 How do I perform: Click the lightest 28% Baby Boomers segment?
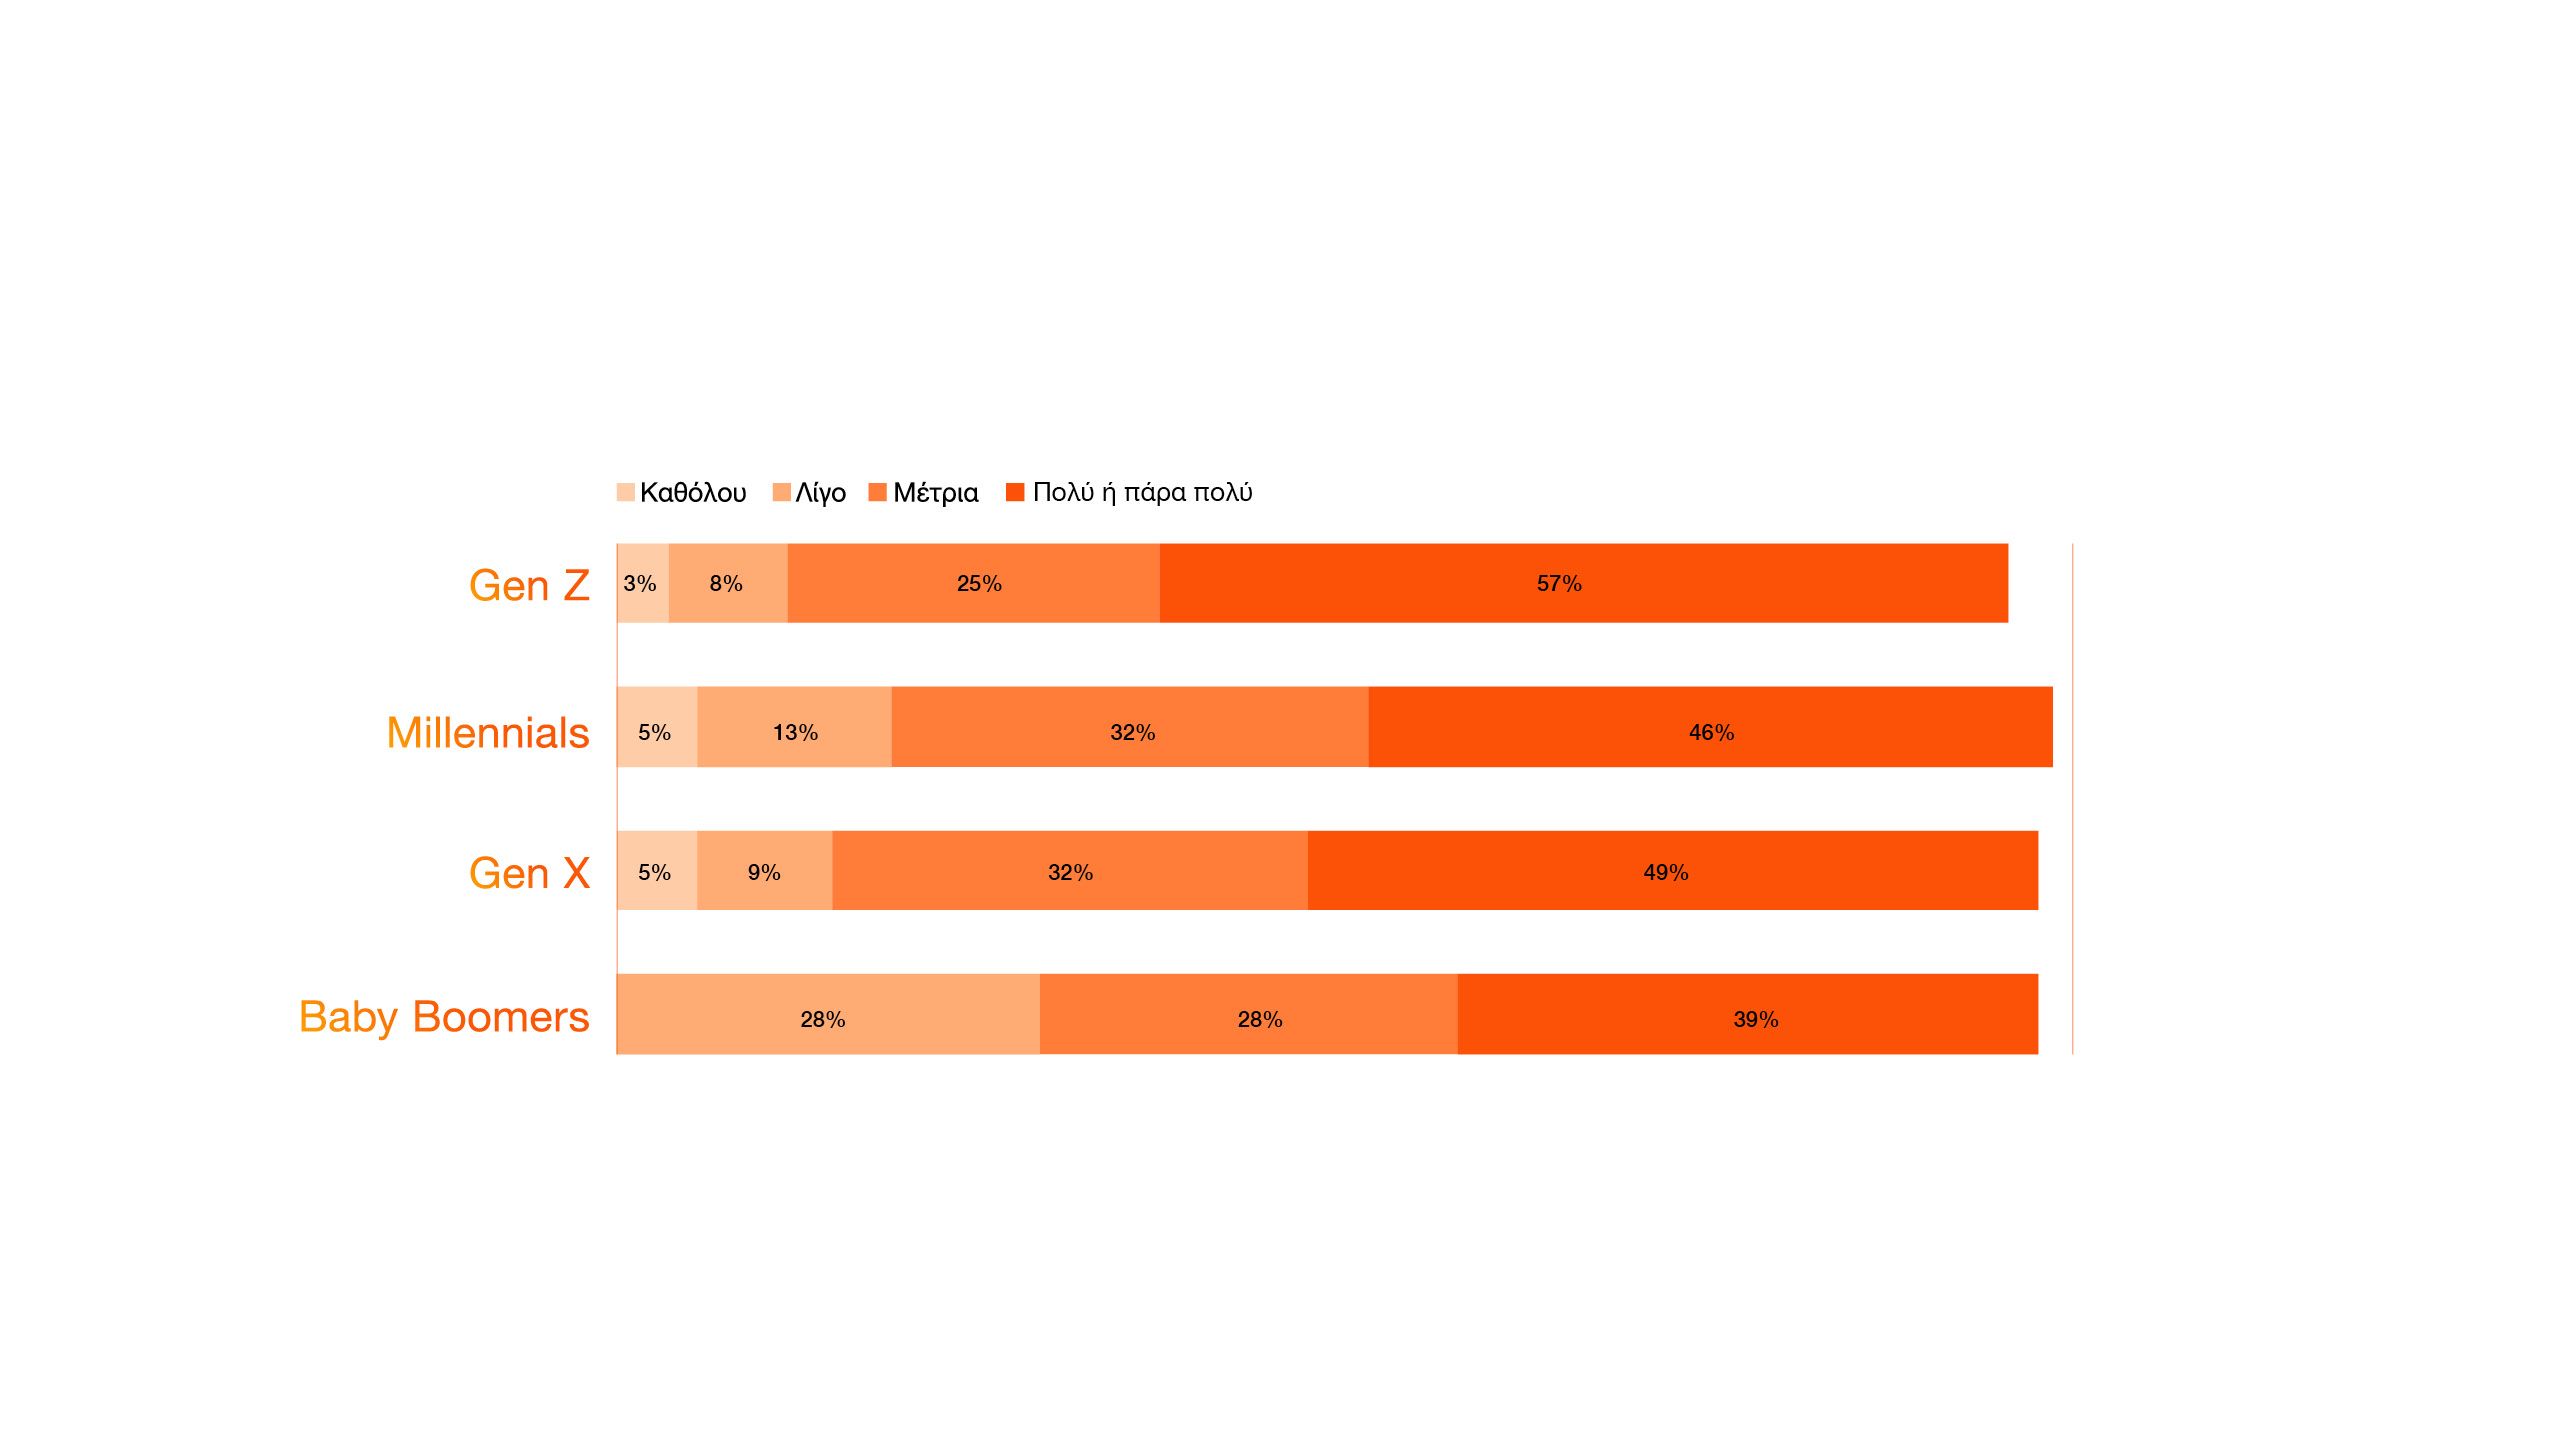pyautogui.click(x=828, y=1014)
